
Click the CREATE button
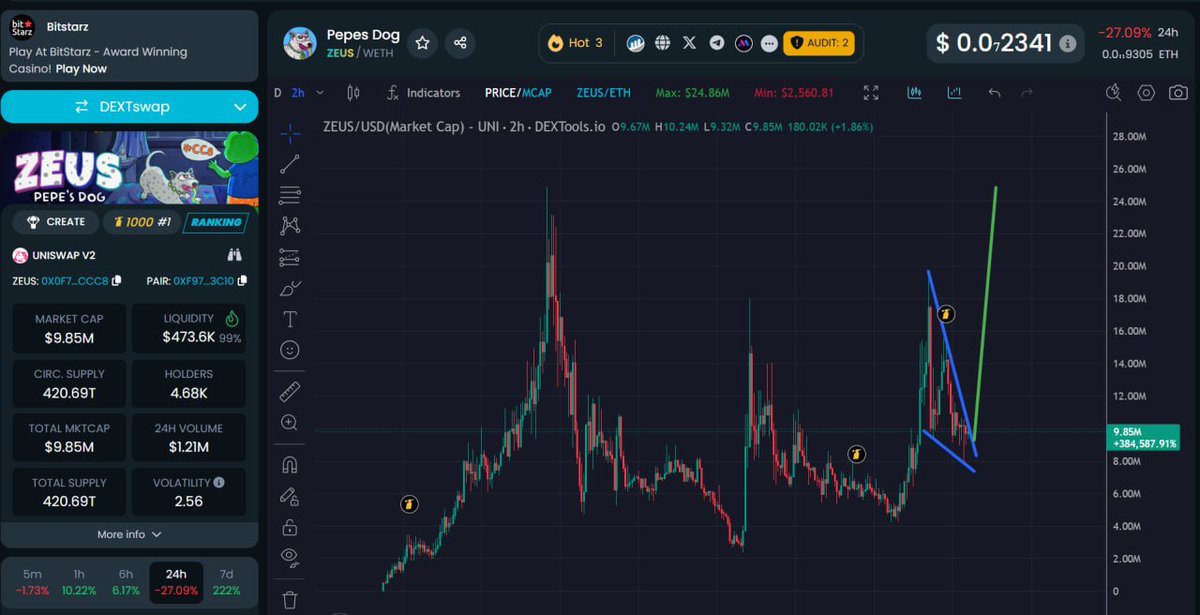pyautogui.click(x=56, y=222)
